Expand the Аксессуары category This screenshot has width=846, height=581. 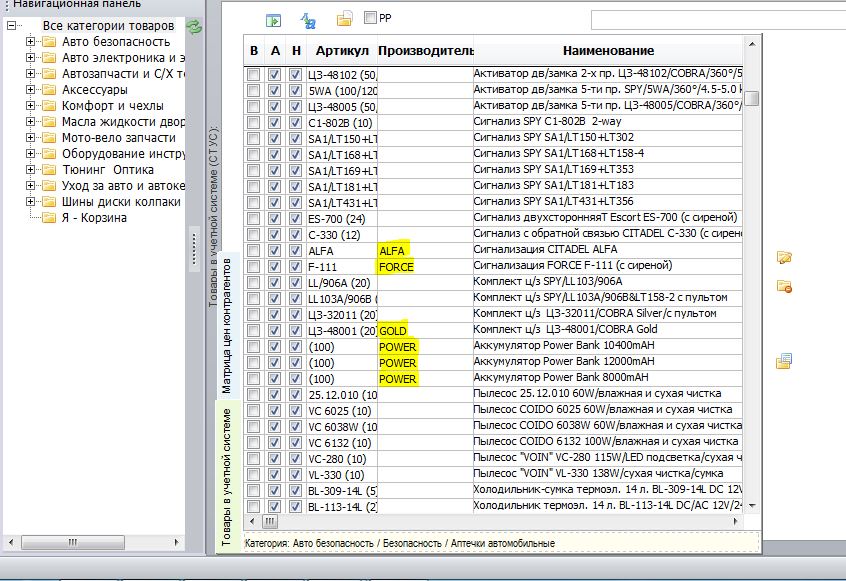(30, 90)
